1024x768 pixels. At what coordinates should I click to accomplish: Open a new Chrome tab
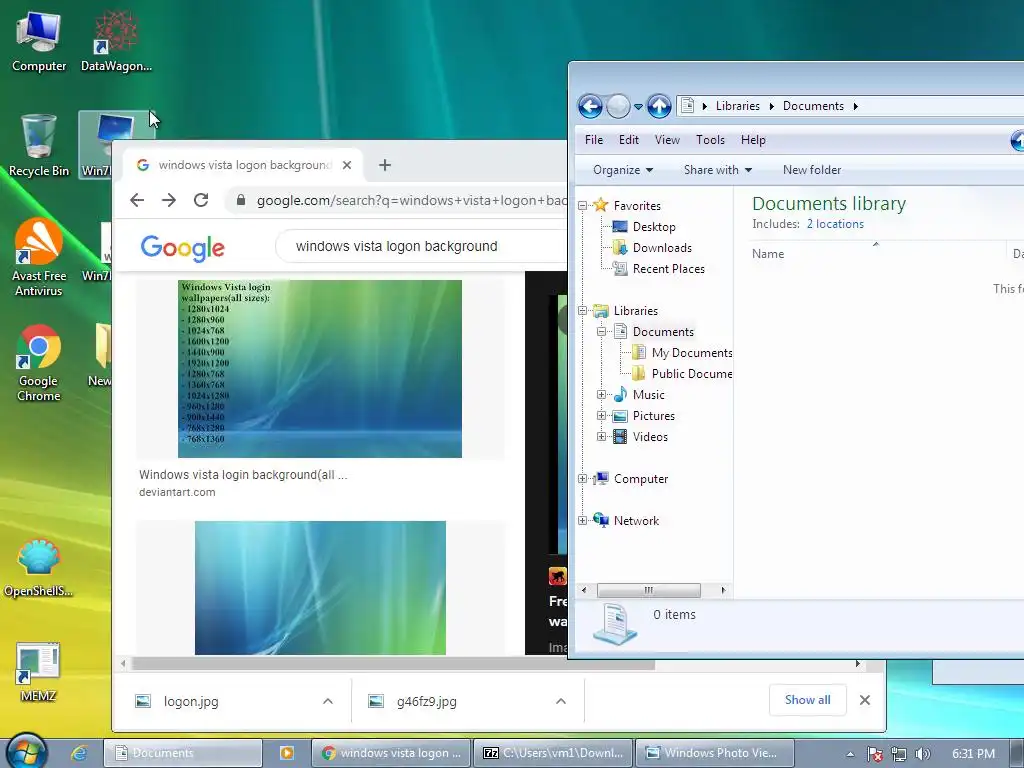(x=385, y=165)
